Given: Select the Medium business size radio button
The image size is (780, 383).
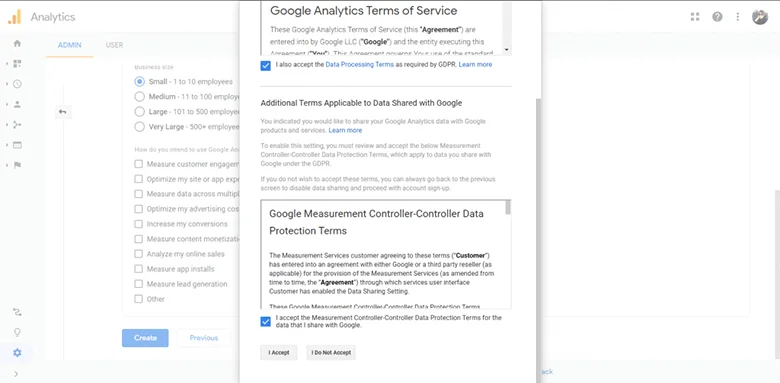Looking at the screenshot, I should pos(140,96).
